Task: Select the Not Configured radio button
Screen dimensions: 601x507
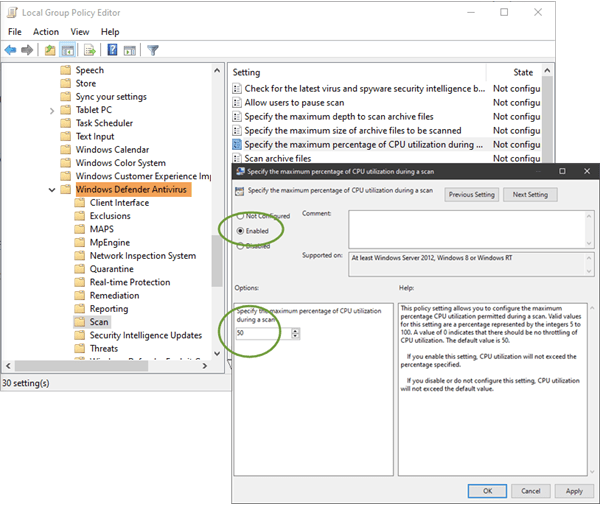Action: point(240,216)
